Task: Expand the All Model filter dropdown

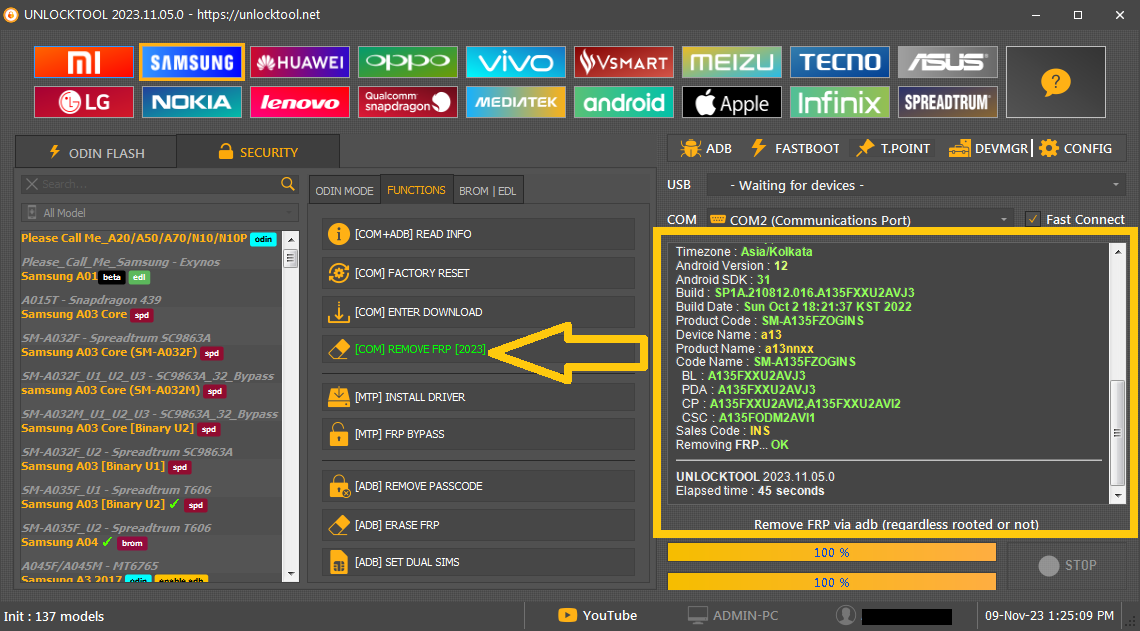Action: pyautogui.click(x=159, y=213)
